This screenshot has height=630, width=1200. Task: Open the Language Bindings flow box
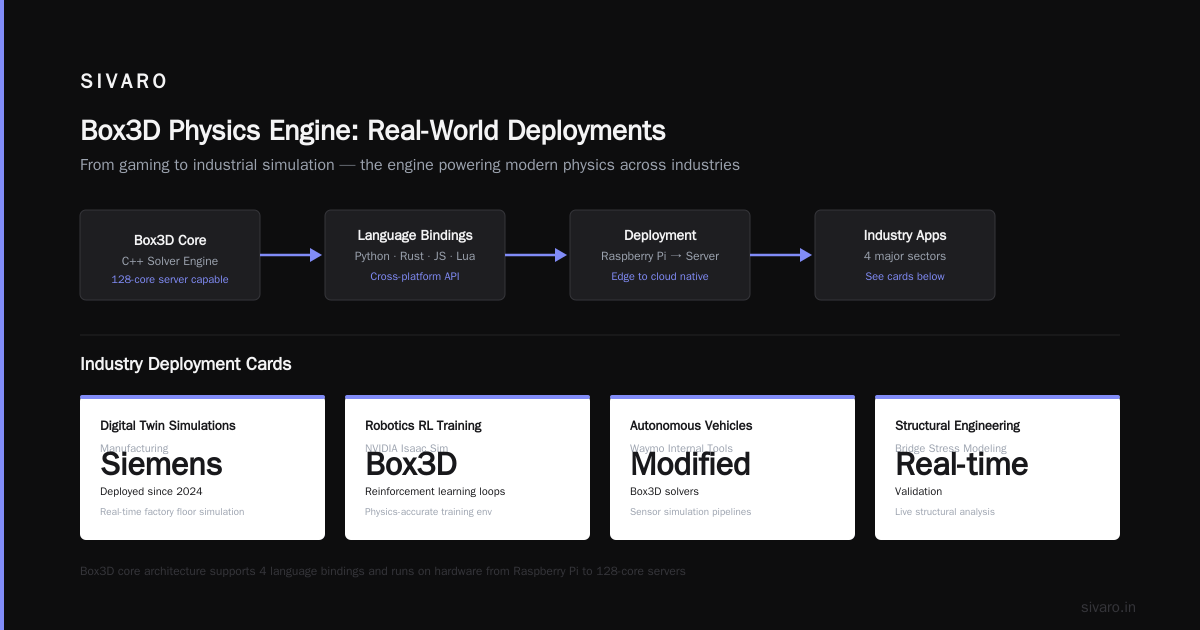click(x=415, y=255)
